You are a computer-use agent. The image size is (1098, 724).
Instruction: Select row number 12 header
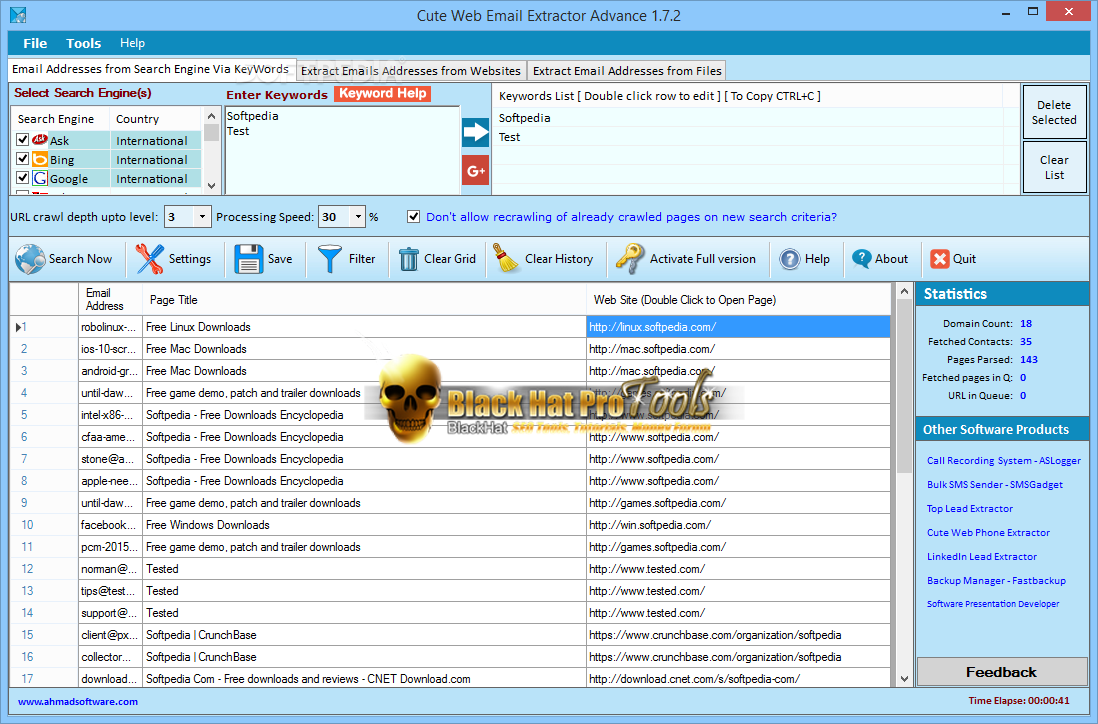43,569
